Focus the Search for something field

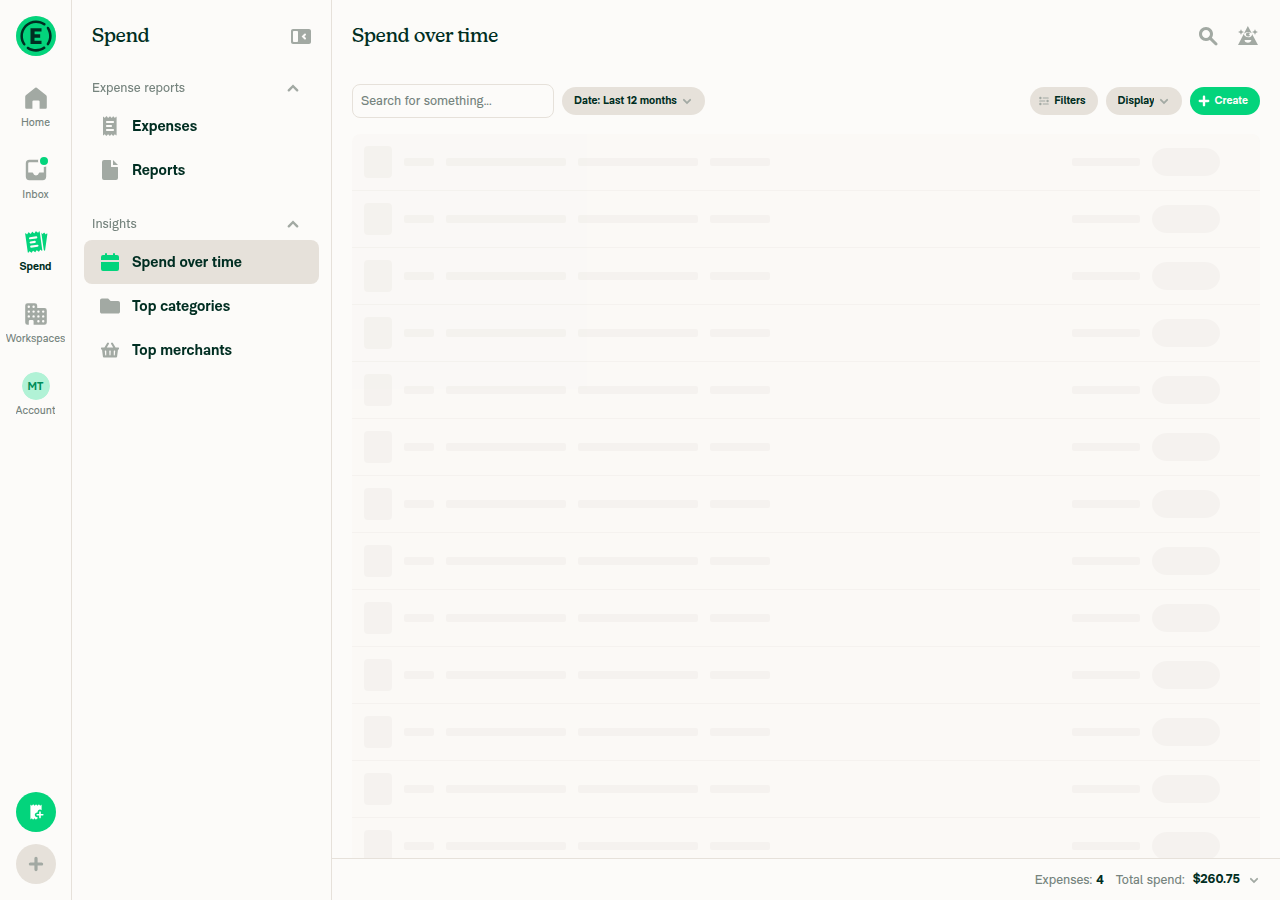pyautogui.click(x=453, y=101)
